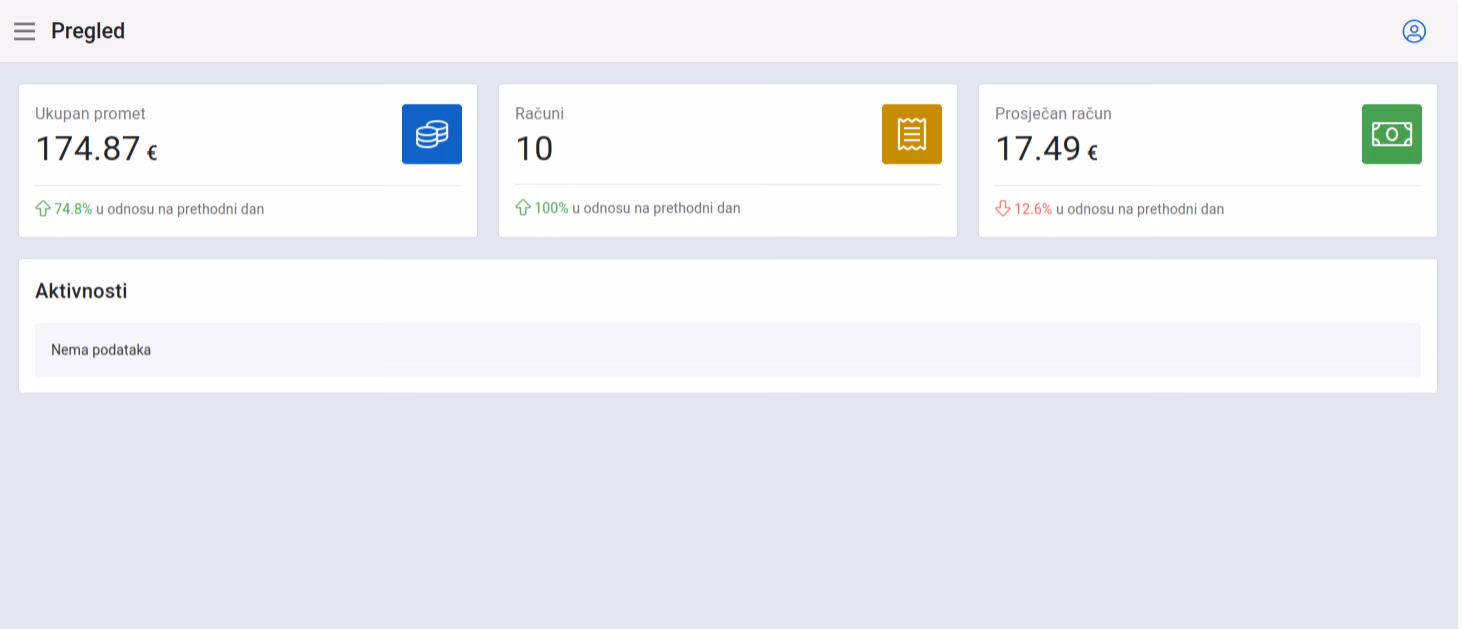The width and height of the screenshot is (1461, 629).
Task: Open the hamburger navigation menu
Action: [24, 31]
